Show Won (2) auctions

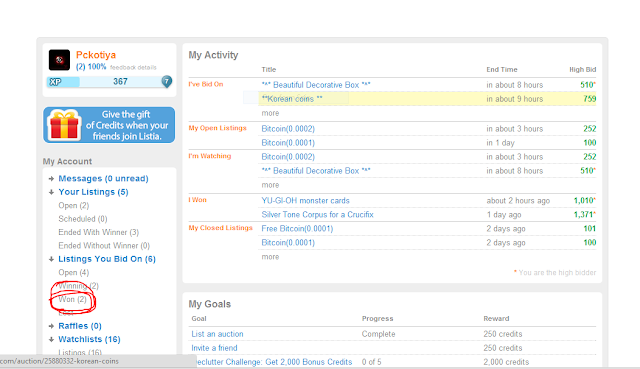click(73, 299)
